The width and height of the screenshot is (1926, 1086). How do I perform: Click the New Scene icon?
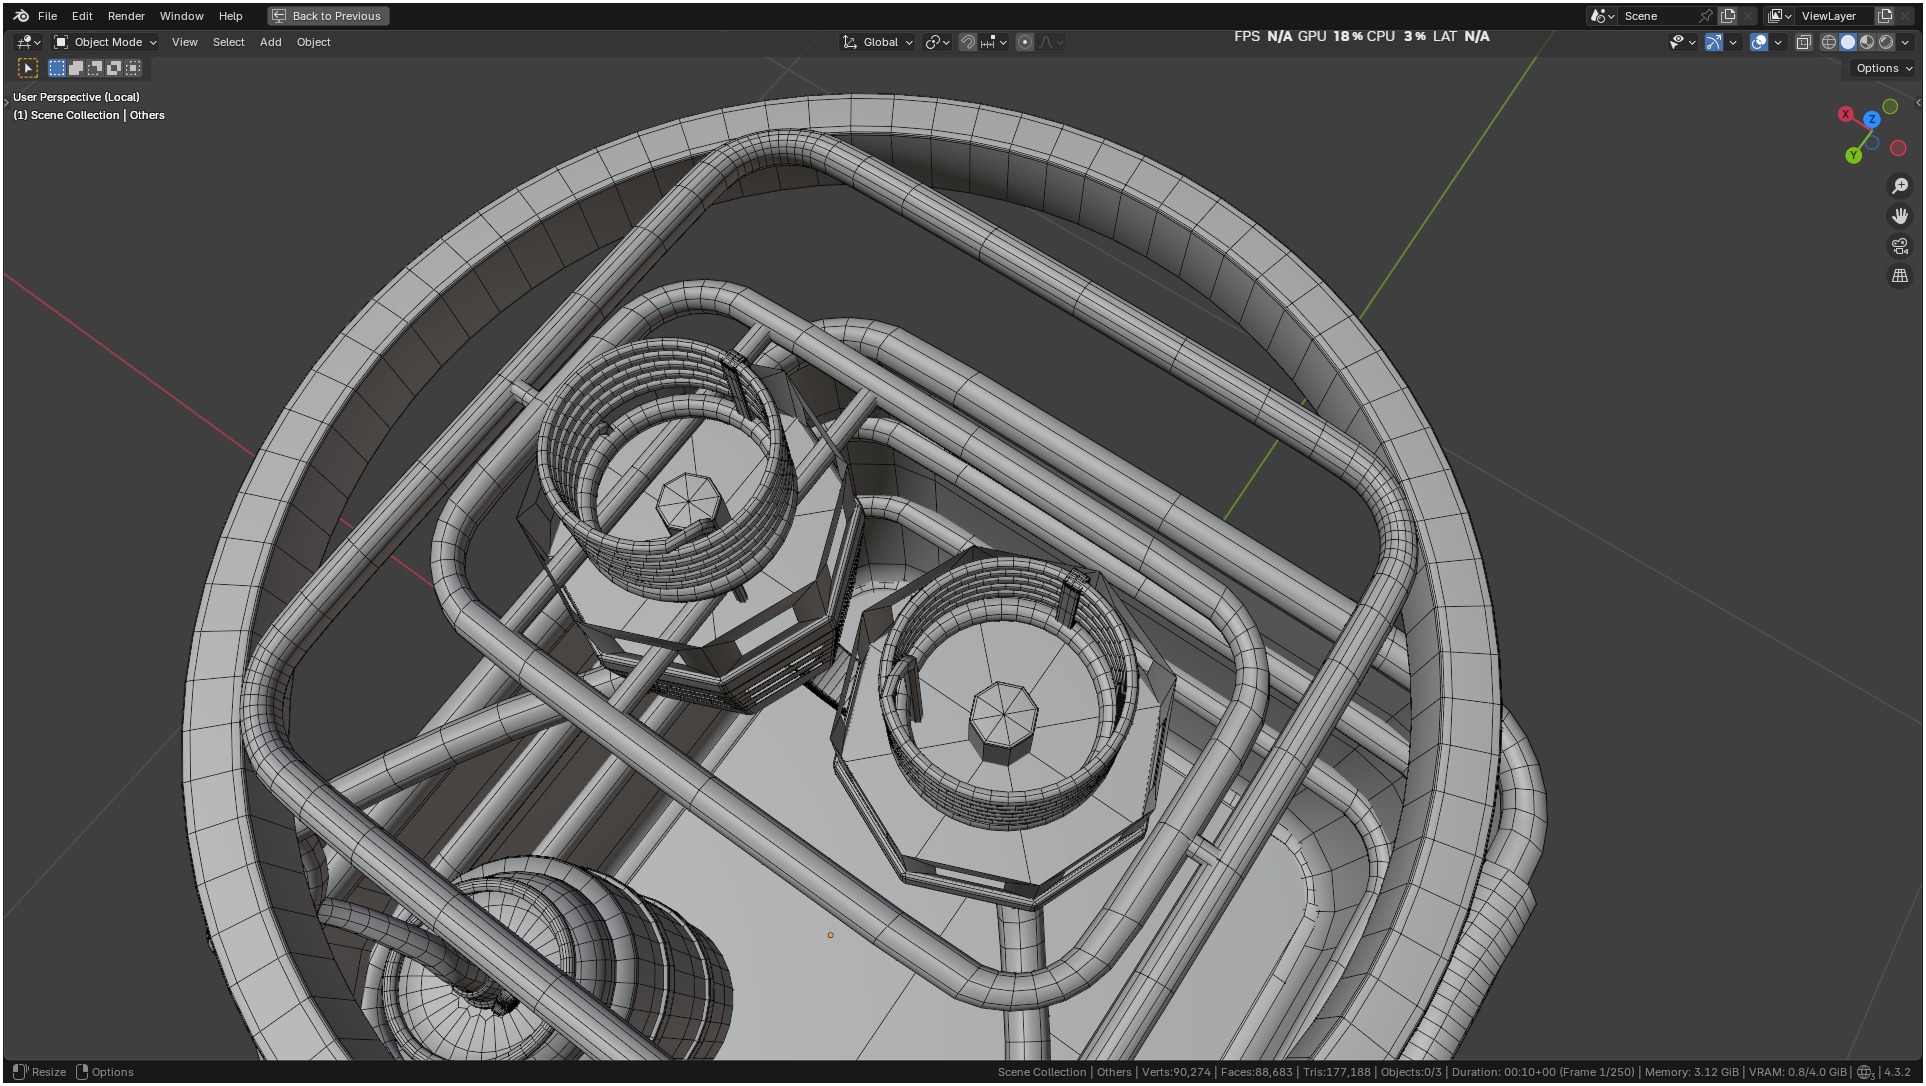click(x=1728, y=16)
